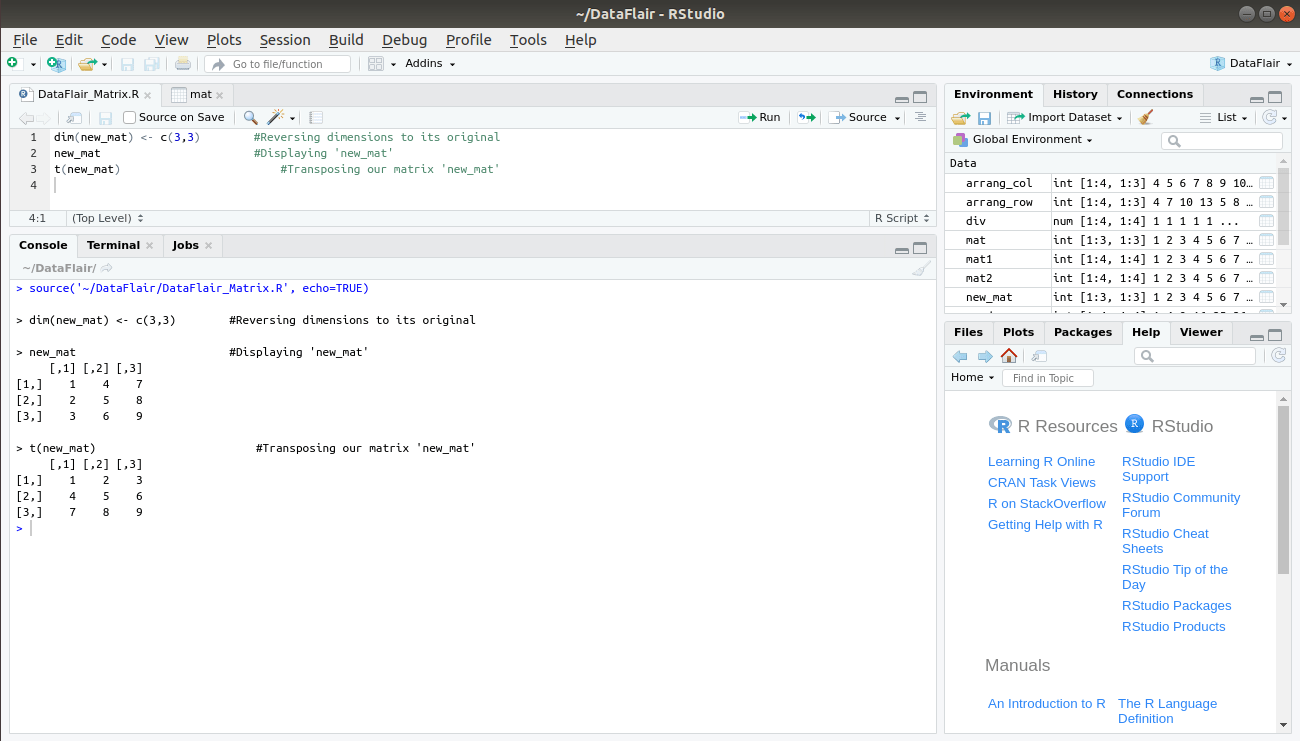This screenshot has height=741, width=1300.
Task: Click the Go to file/function search field
Action: coord(280,63)
